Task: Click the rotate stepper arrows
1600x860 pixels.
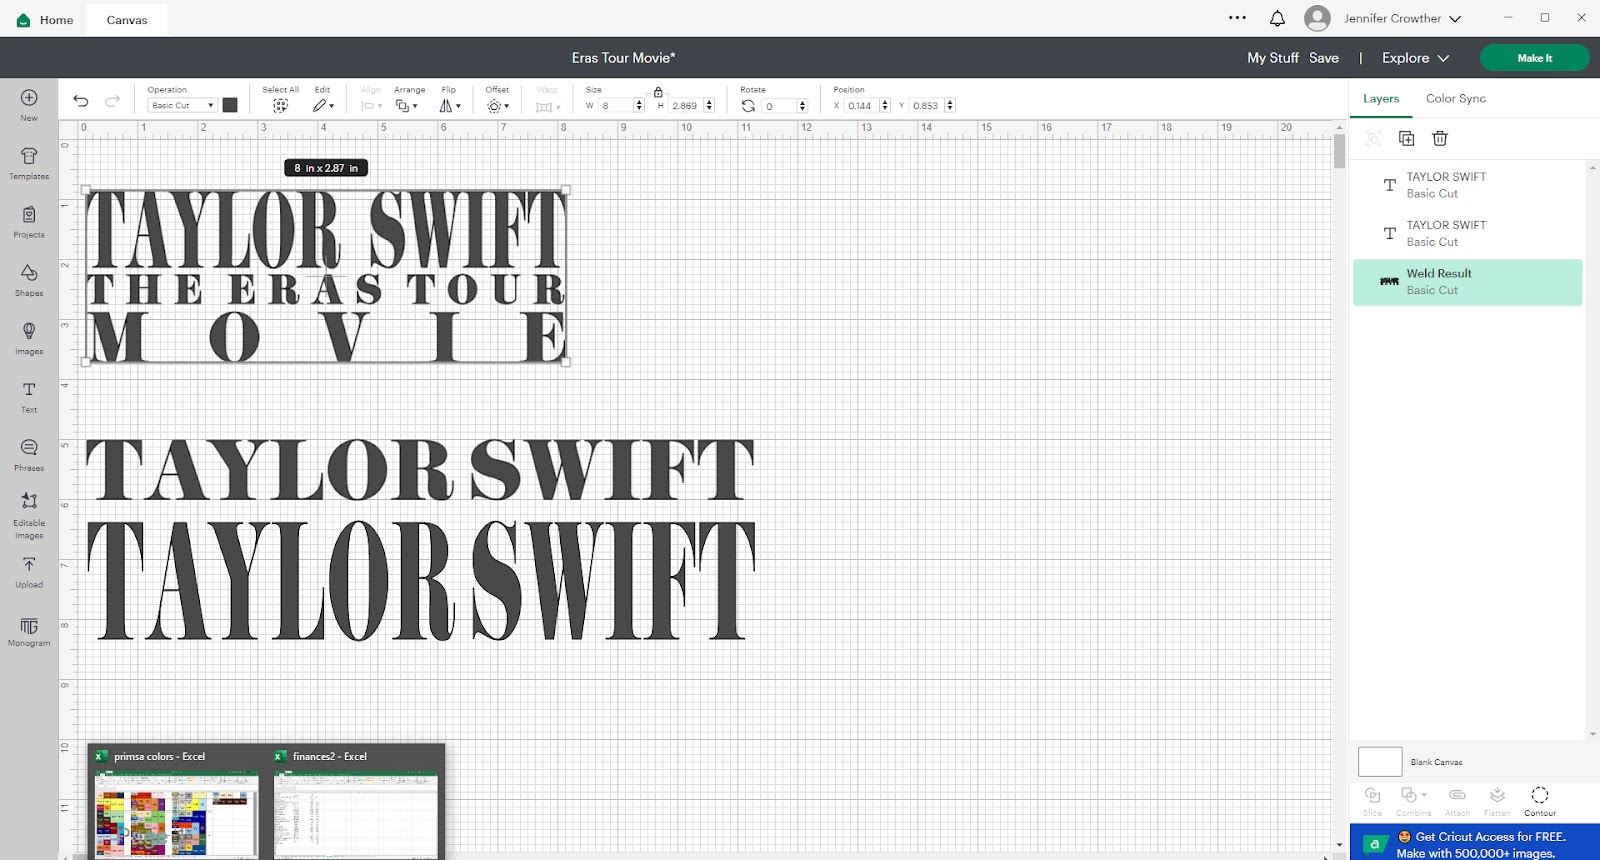Action: [802, 105]
